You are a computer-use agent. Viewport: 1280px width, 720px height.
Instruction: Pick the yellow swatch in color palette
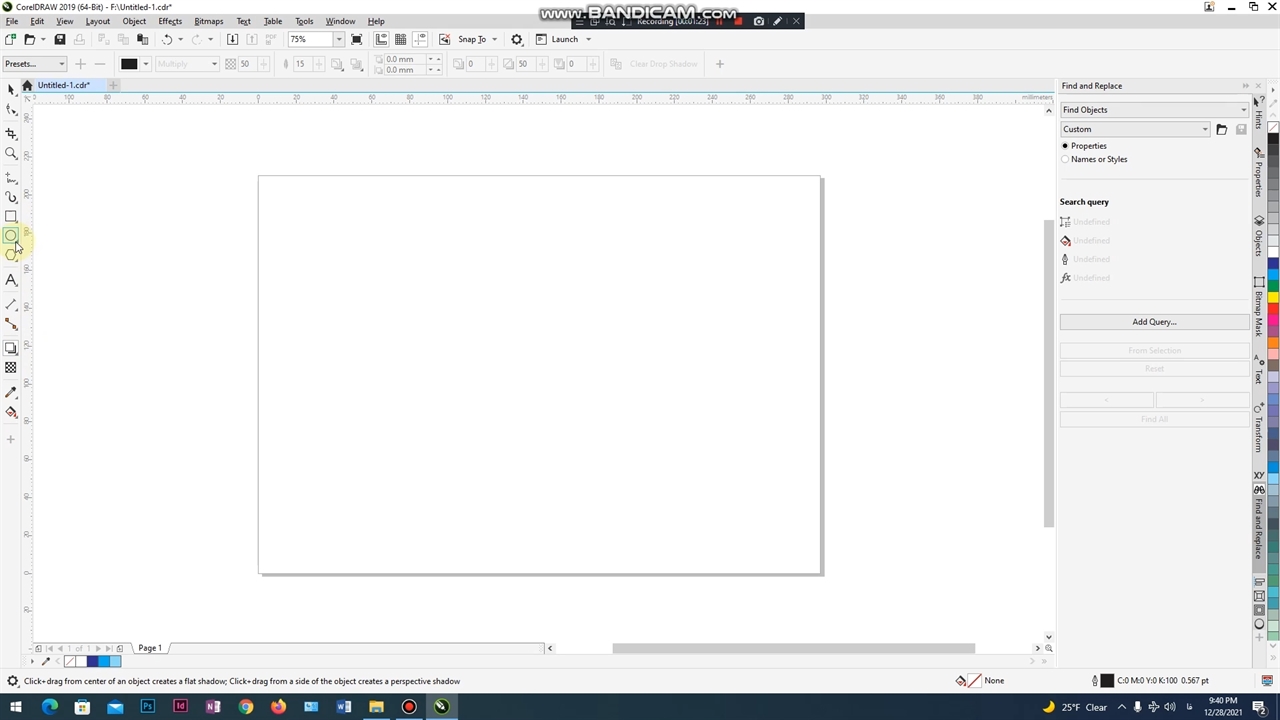tap(1273, 298)
